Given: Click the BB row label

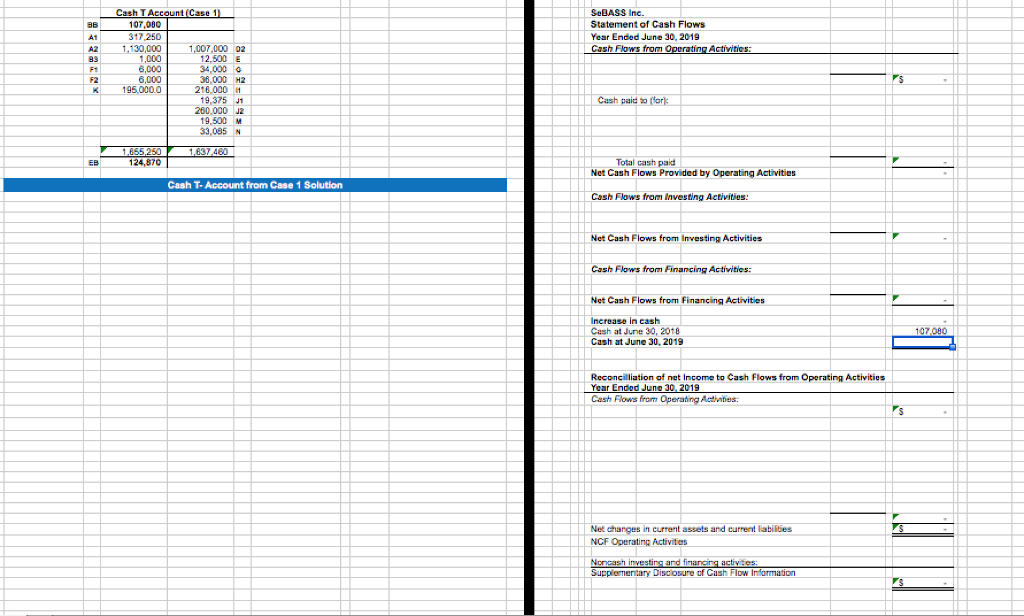Looking at the screenshot, I should (92, 25).
